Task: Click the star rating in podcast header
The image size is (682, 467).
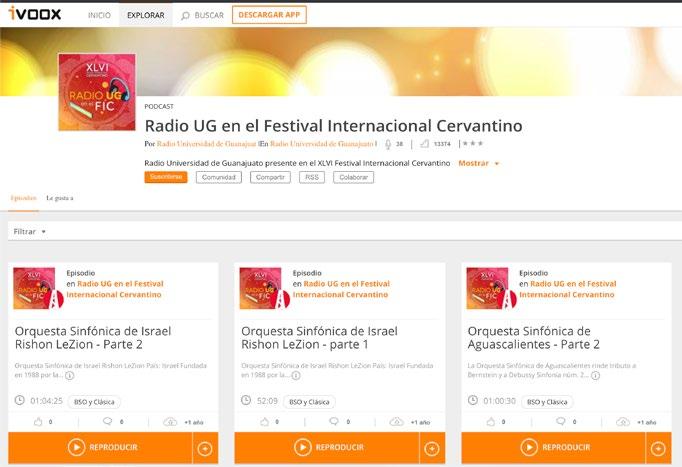Action: click(473, 143)
